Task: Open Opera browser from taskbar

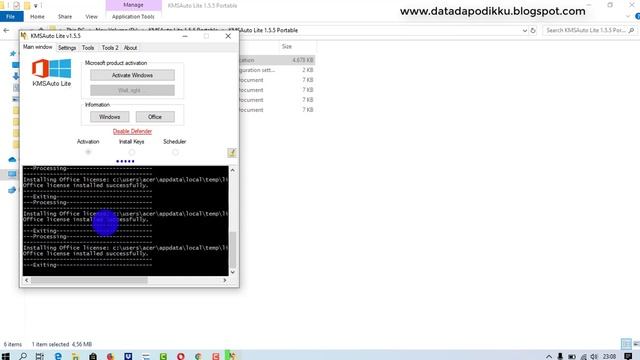Action: click(181, 356)
